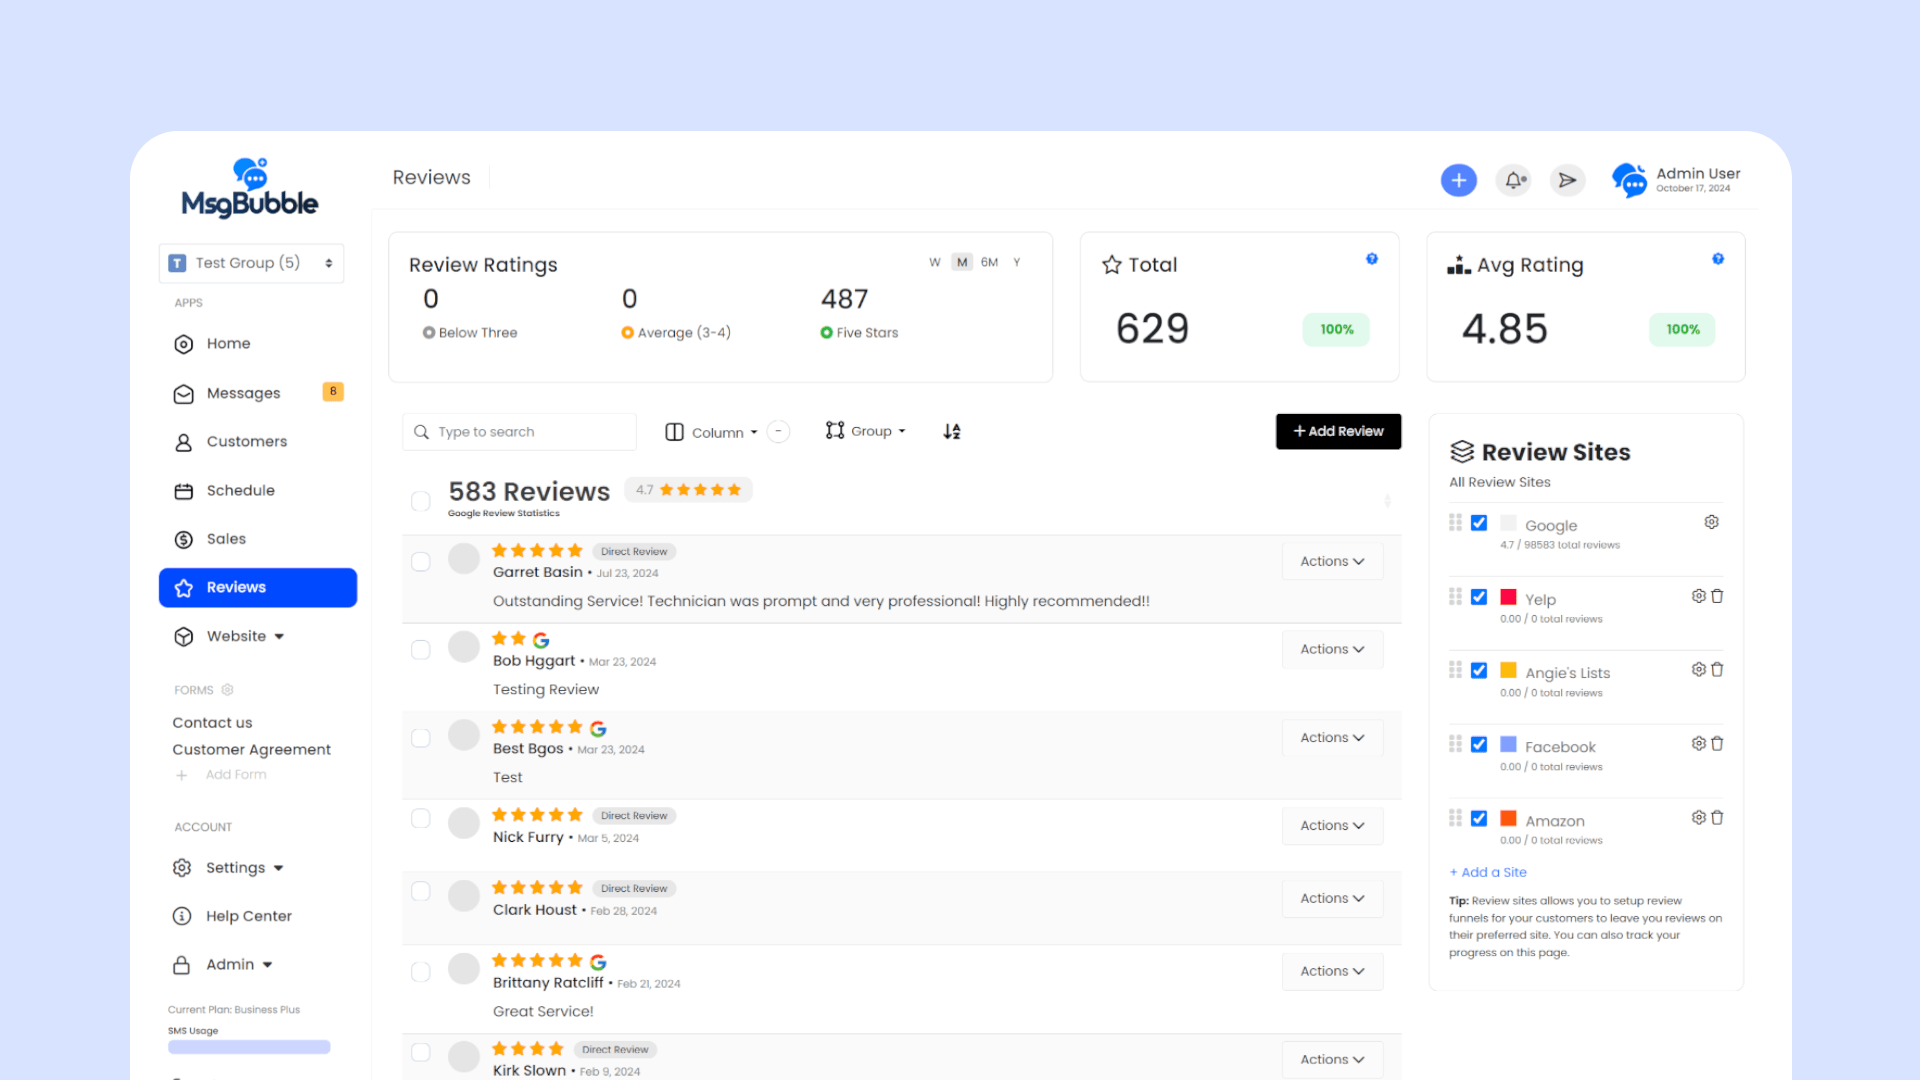Click the Add Review button

coord(1337,431)
